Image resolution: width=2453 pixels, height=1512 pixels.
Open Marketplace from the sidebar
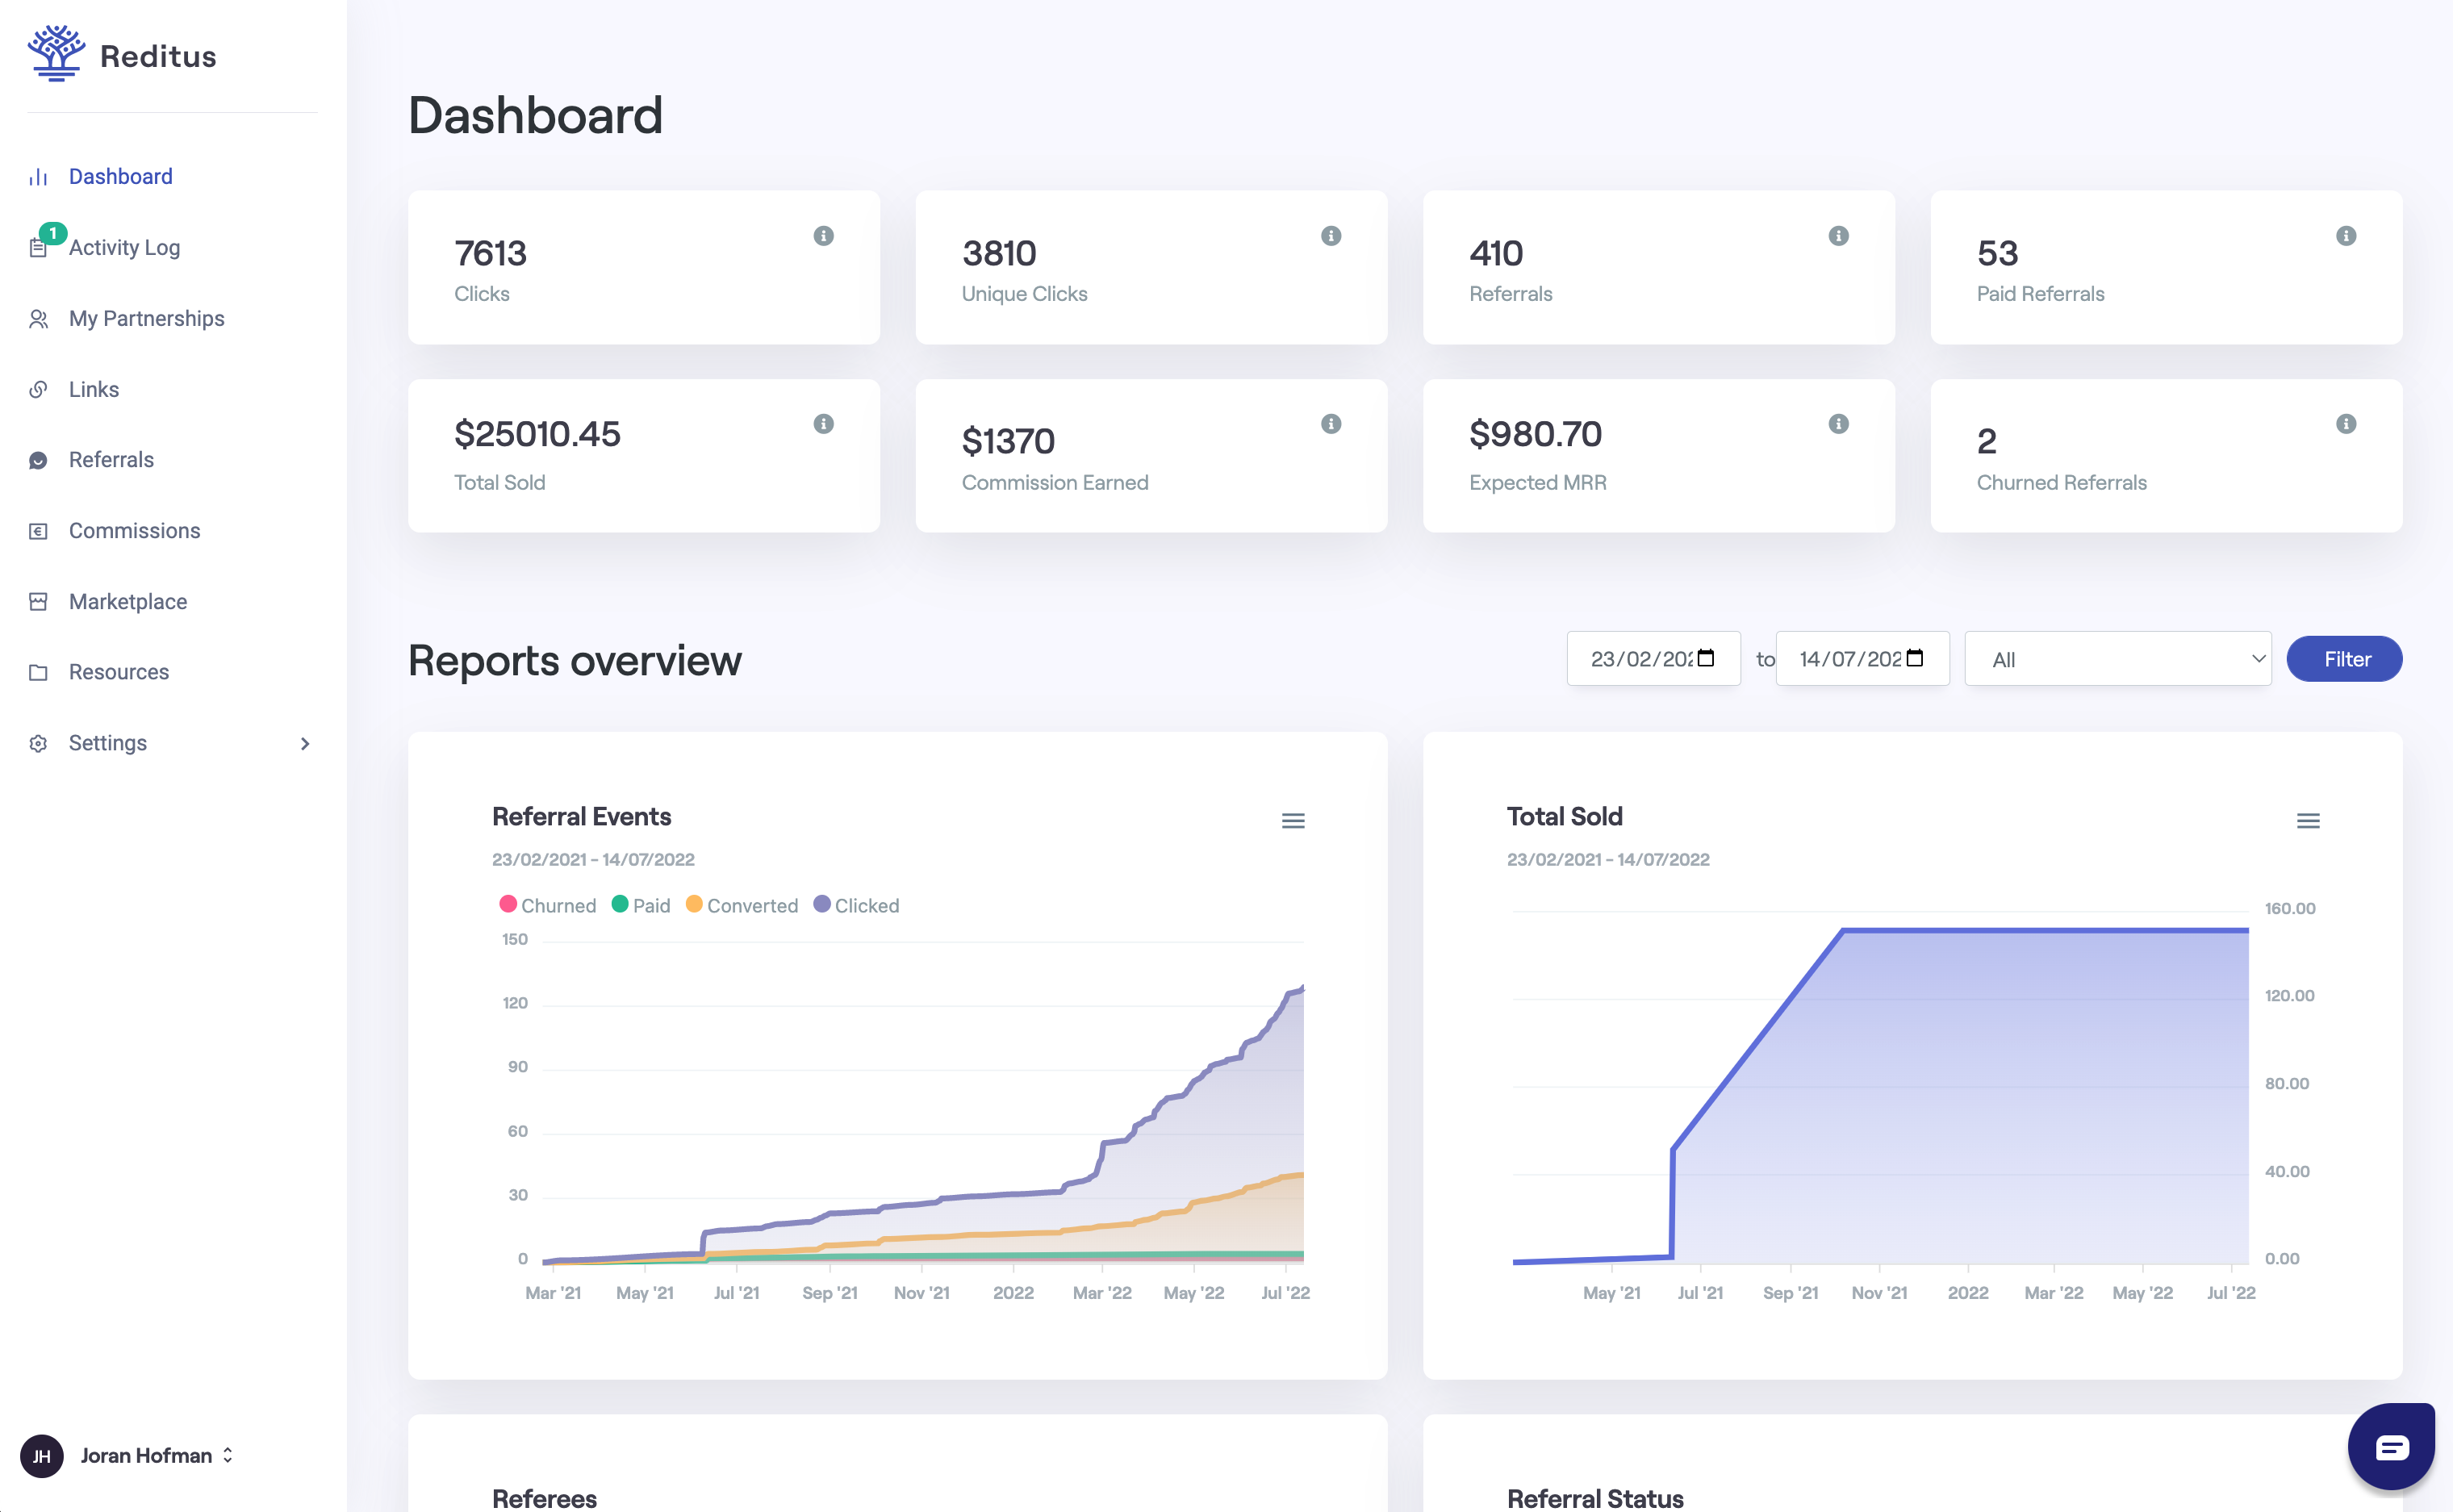coord(127,601)
